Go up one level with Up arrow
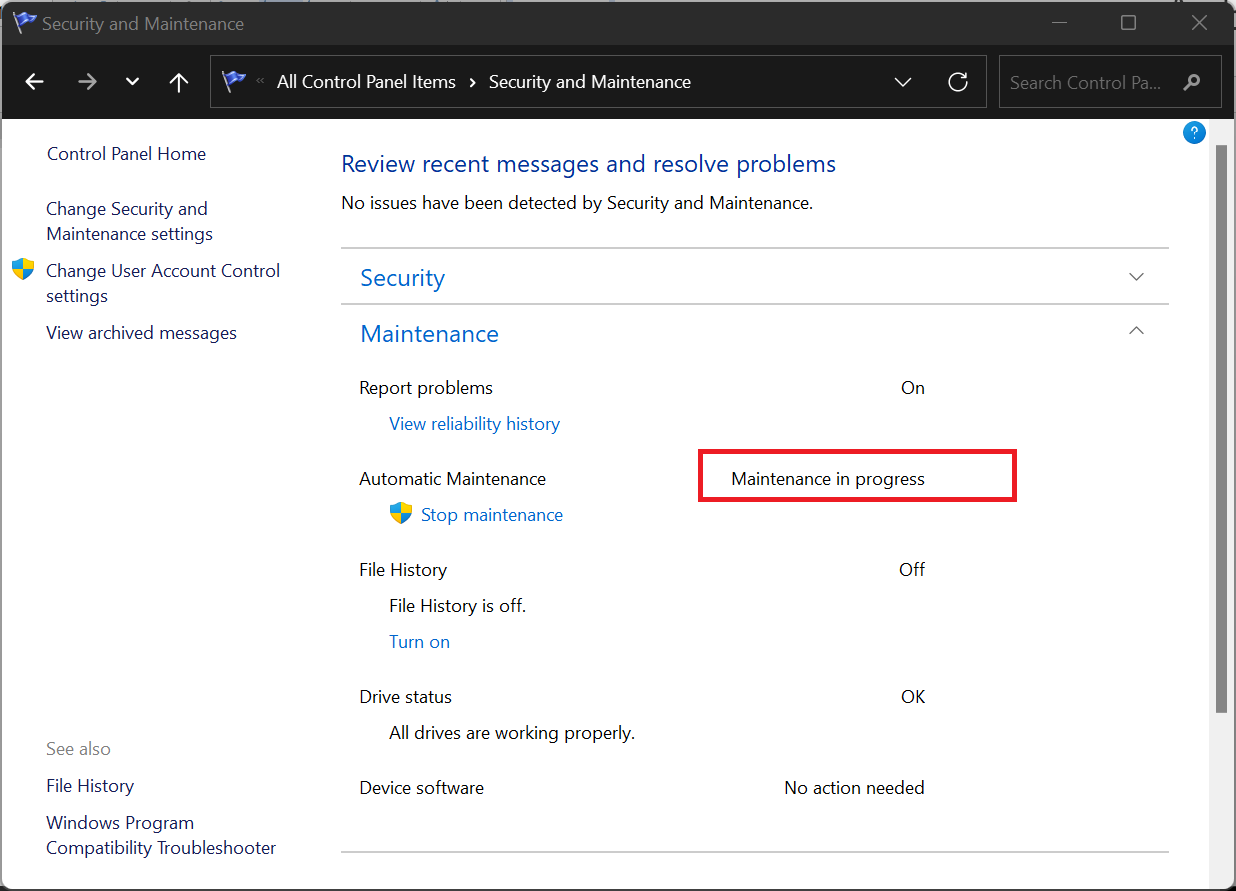1236x891 pixels. click(x=179, y=82)
